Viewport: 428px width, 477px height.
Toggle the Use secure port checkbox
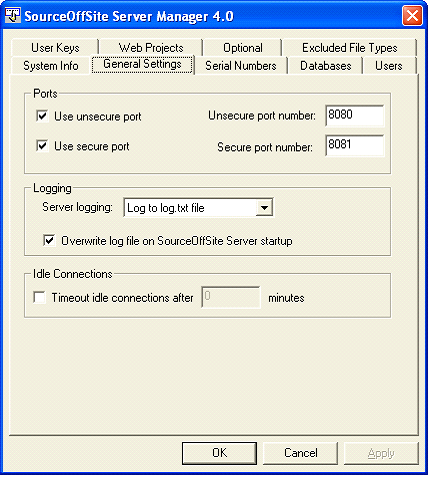tap(42, 146)
